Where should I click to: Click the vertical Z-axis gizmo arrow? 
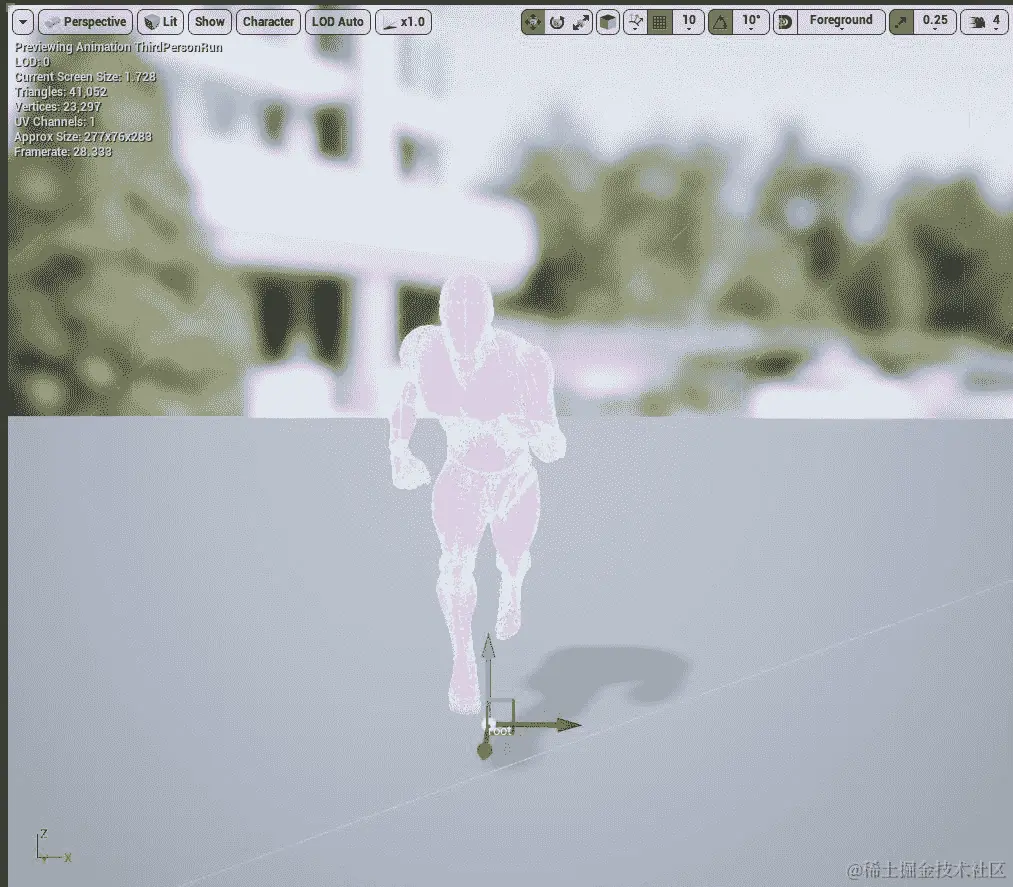pyautogui.click(x=488, y=665)
